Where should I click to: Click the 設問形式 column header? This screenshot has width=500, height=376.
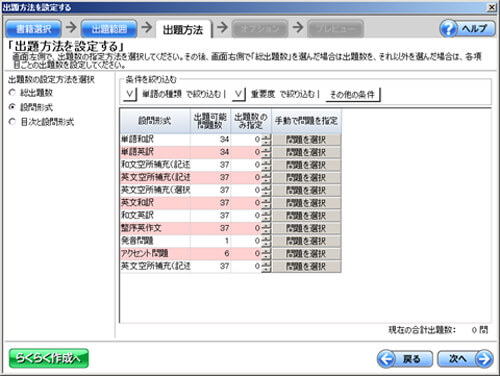[x=155, y=121]
